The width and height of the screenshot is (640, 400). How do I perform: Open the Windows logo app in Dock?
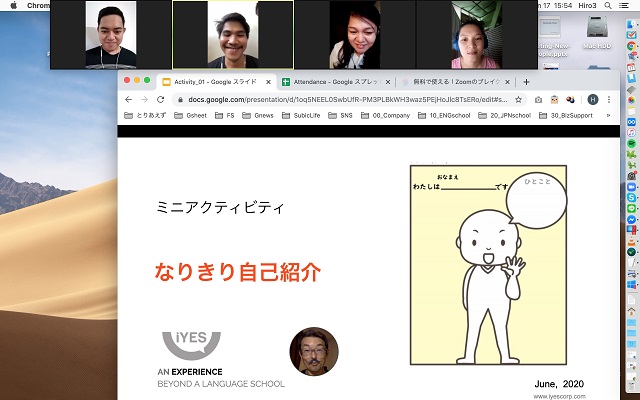(631, 284)
